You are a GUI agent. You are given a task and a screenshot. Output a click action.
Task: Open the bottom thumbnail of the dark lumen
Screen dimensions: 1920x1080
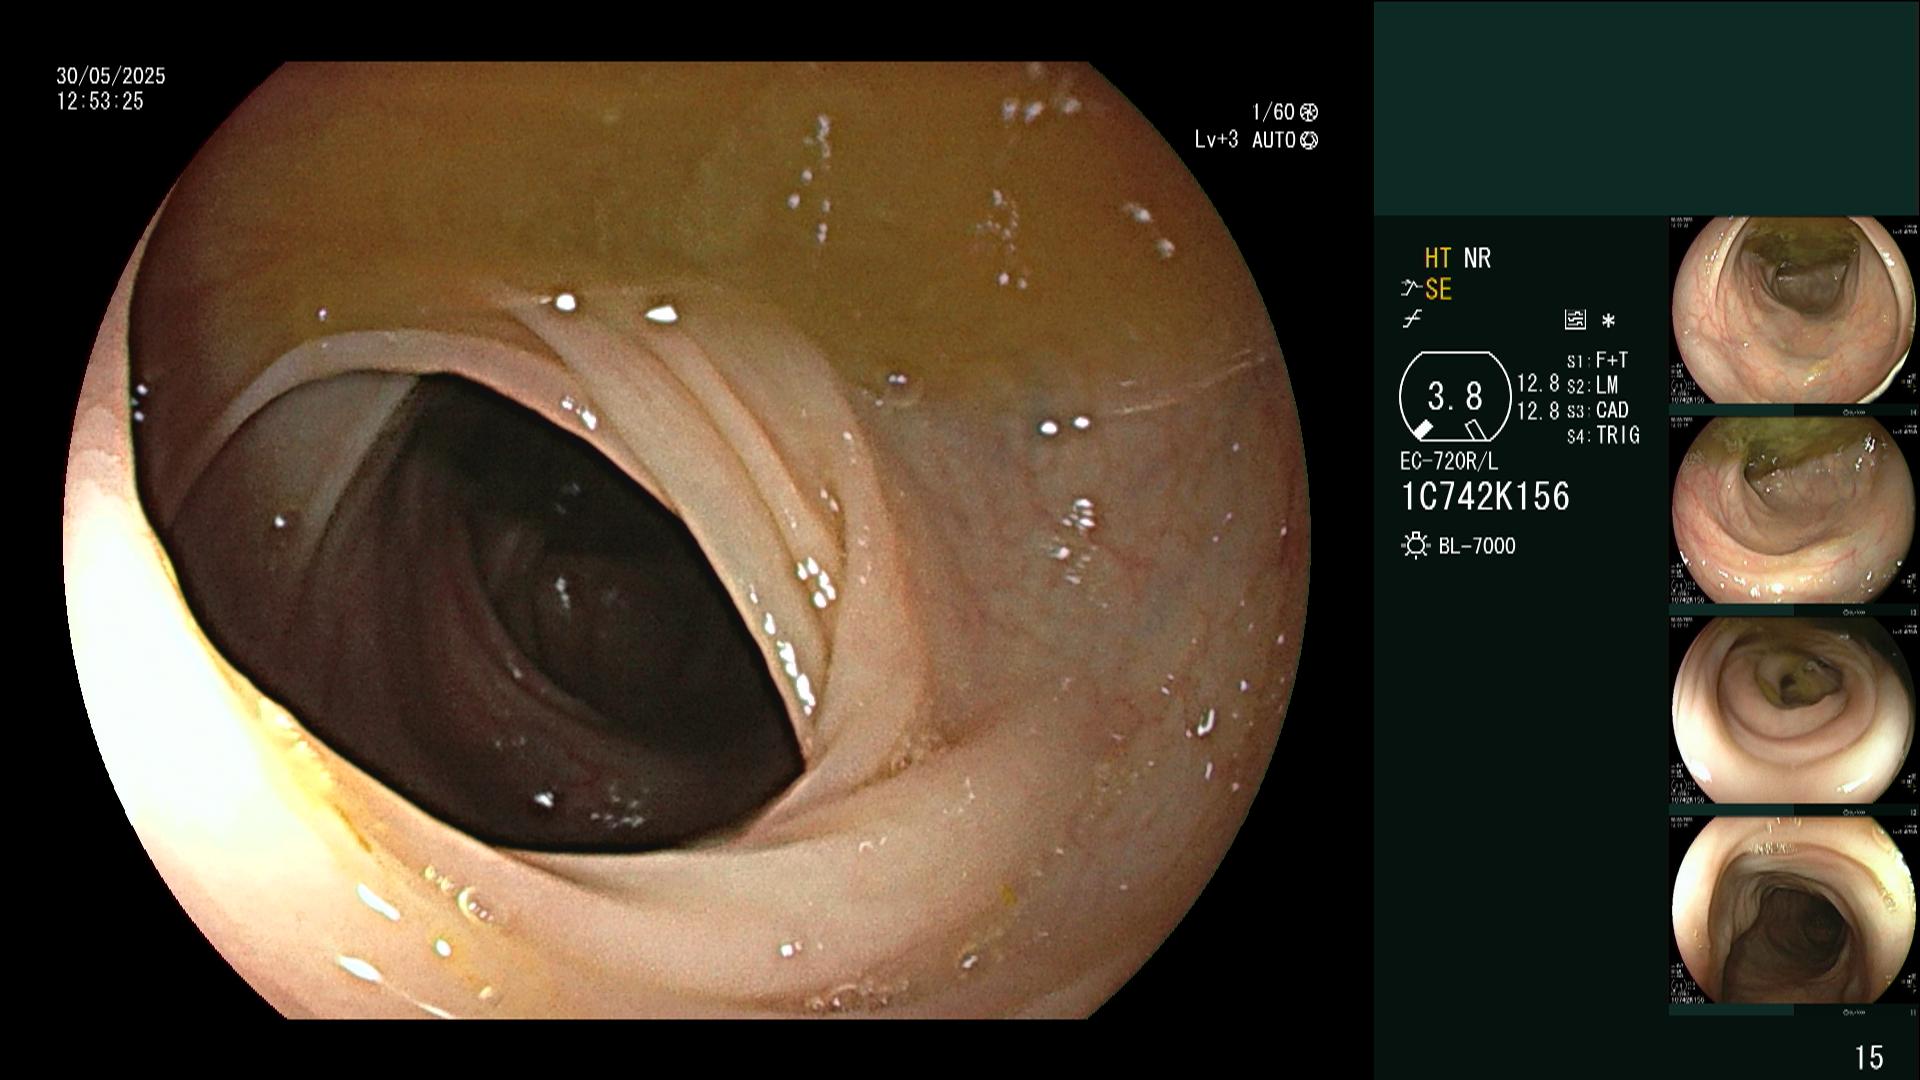(x=1794, y=911)
